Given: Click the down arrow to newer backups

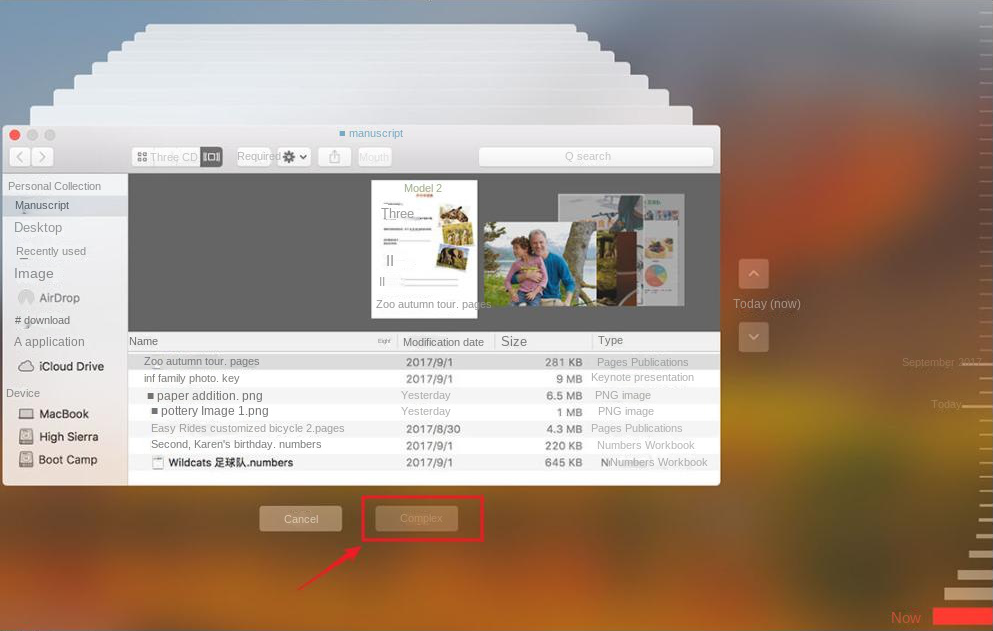Looking at the screenshot, I should click(x=753, y=337).
